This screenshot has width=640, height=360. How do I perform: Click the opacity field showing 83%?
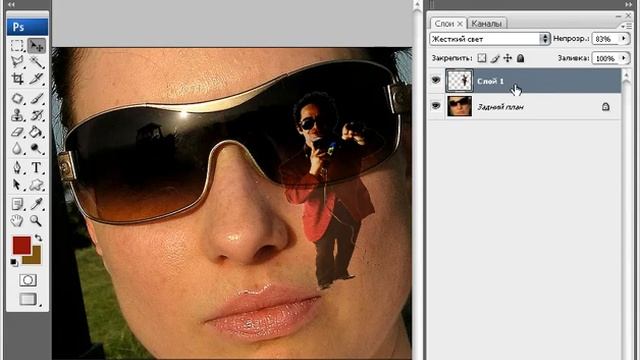click(x=605, y=39)
